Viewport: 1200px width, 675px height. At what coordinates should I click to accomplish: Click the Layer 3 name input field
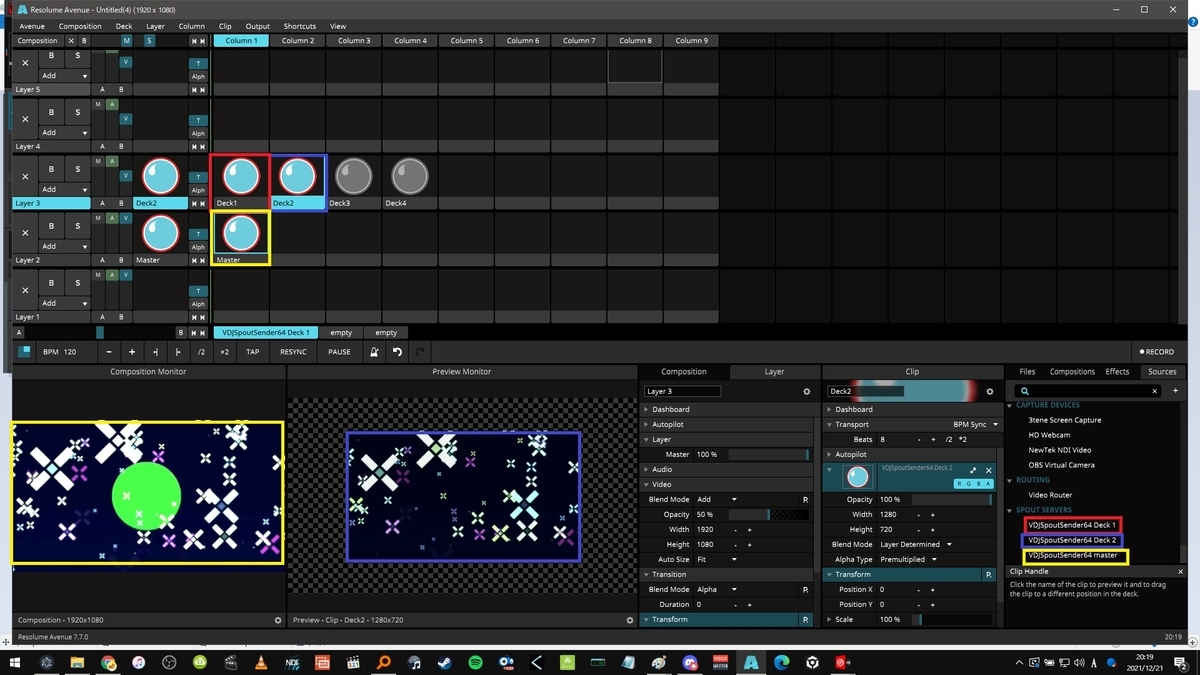point(682,391)
